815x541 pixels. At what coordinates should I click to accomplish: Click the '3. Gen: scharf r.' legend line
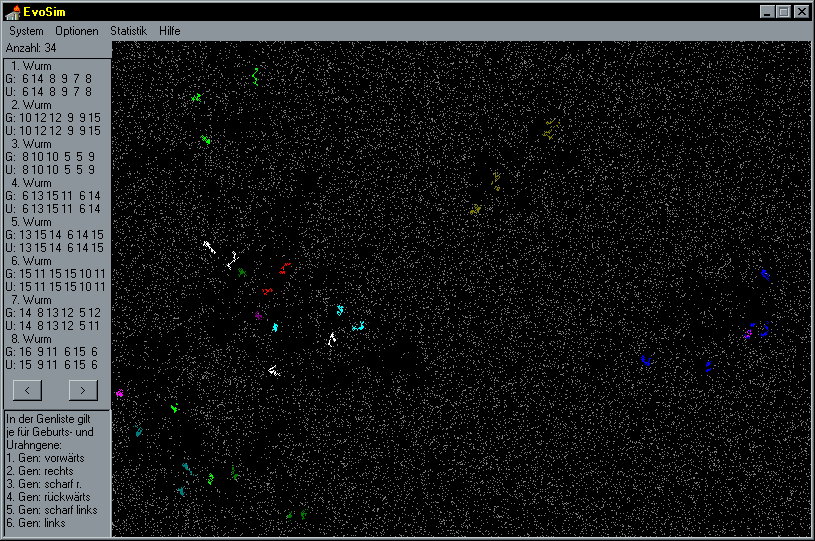click(44, 484)
